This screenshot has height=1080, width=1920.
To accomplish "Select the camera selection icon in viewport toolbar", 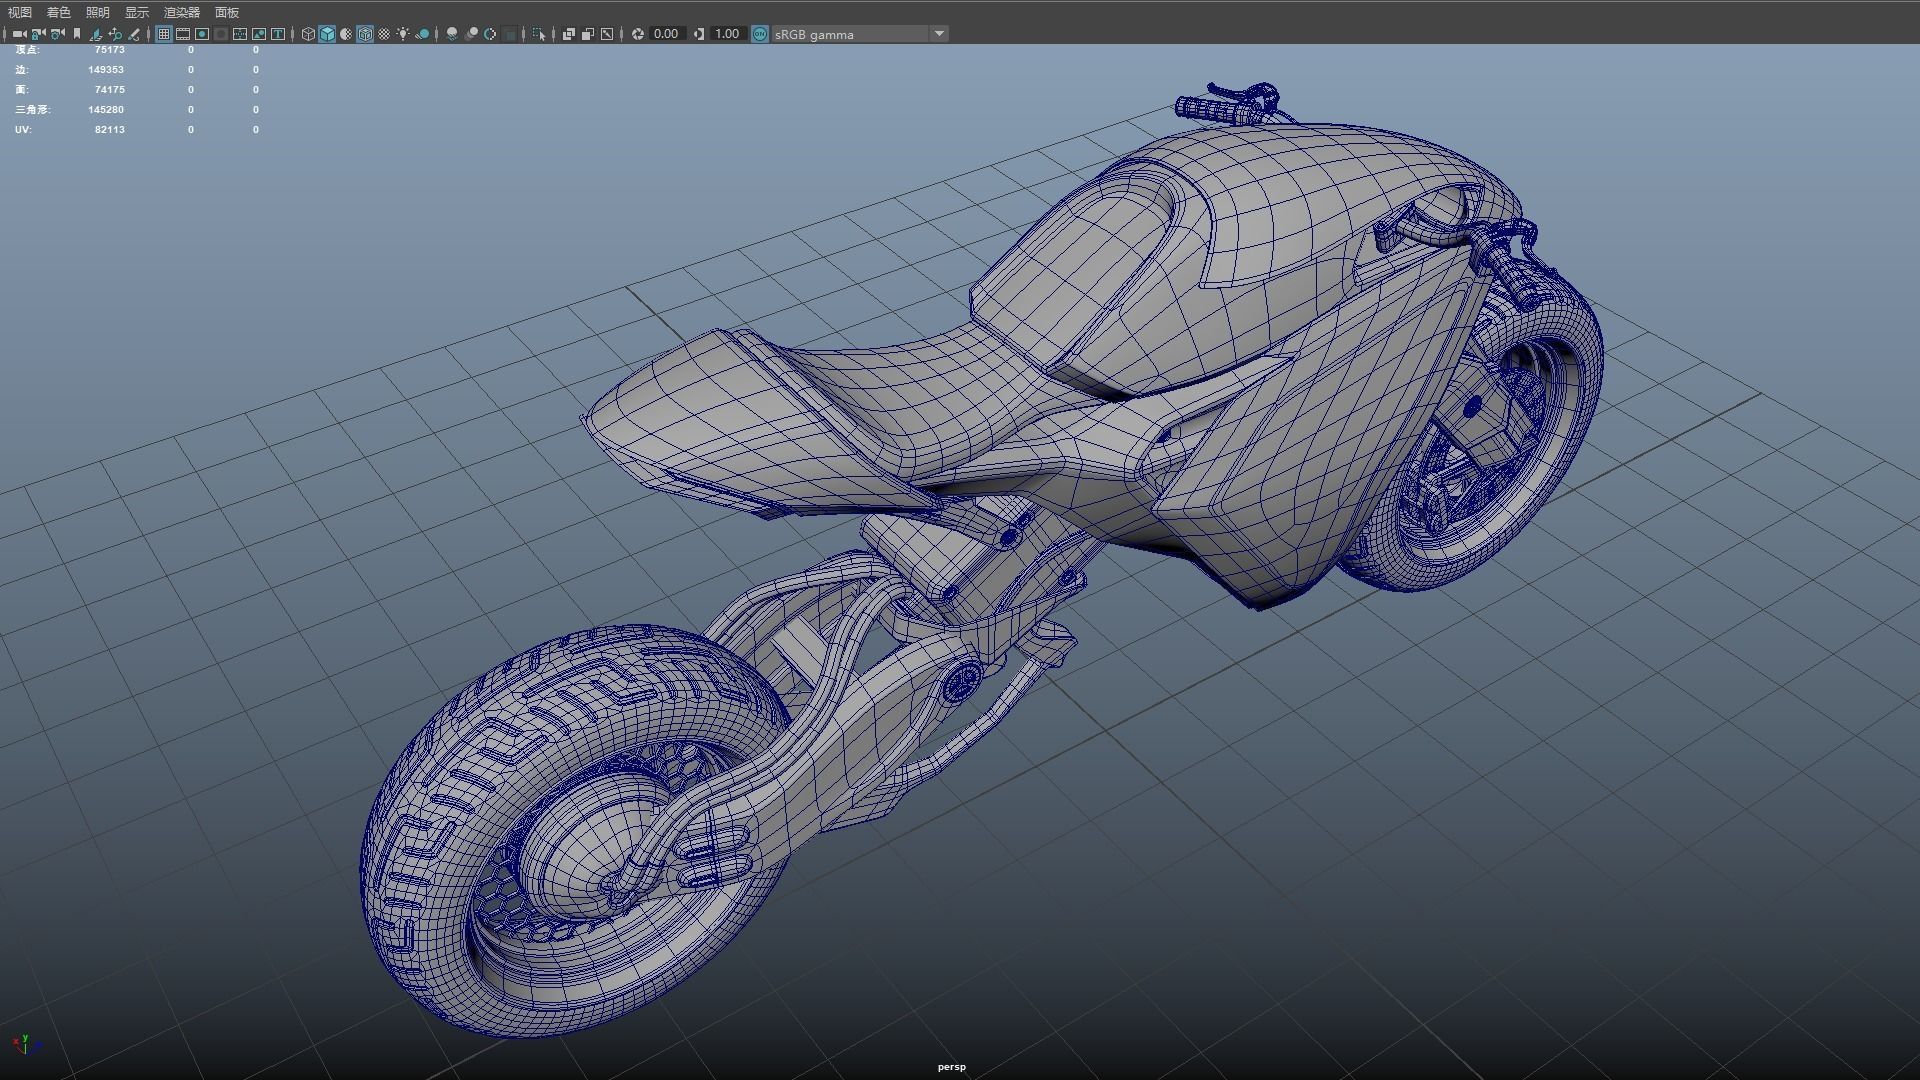I will pyautogui.click(x=19, y=33).
